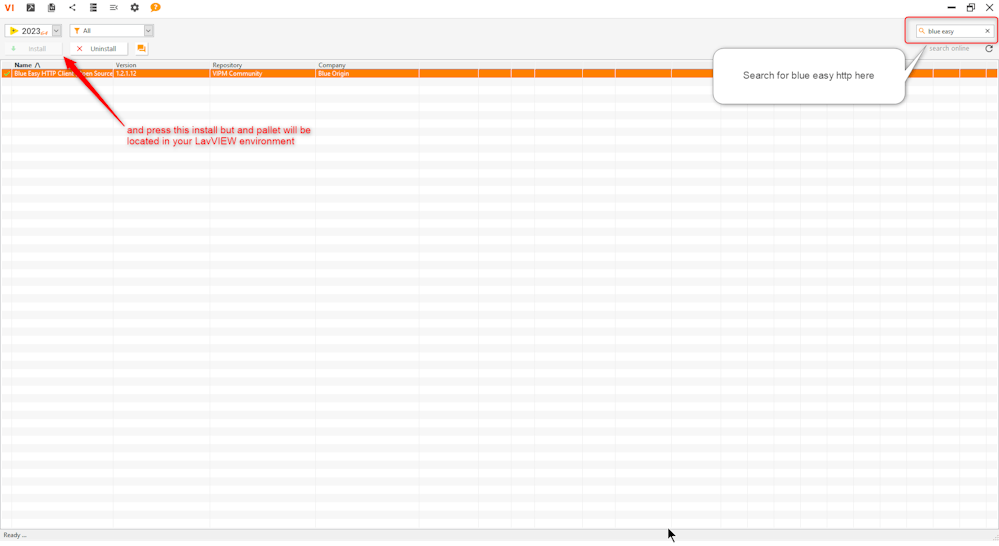Click the search online link
This screenshot has width=999, height=546.
(x=948, y=48)
